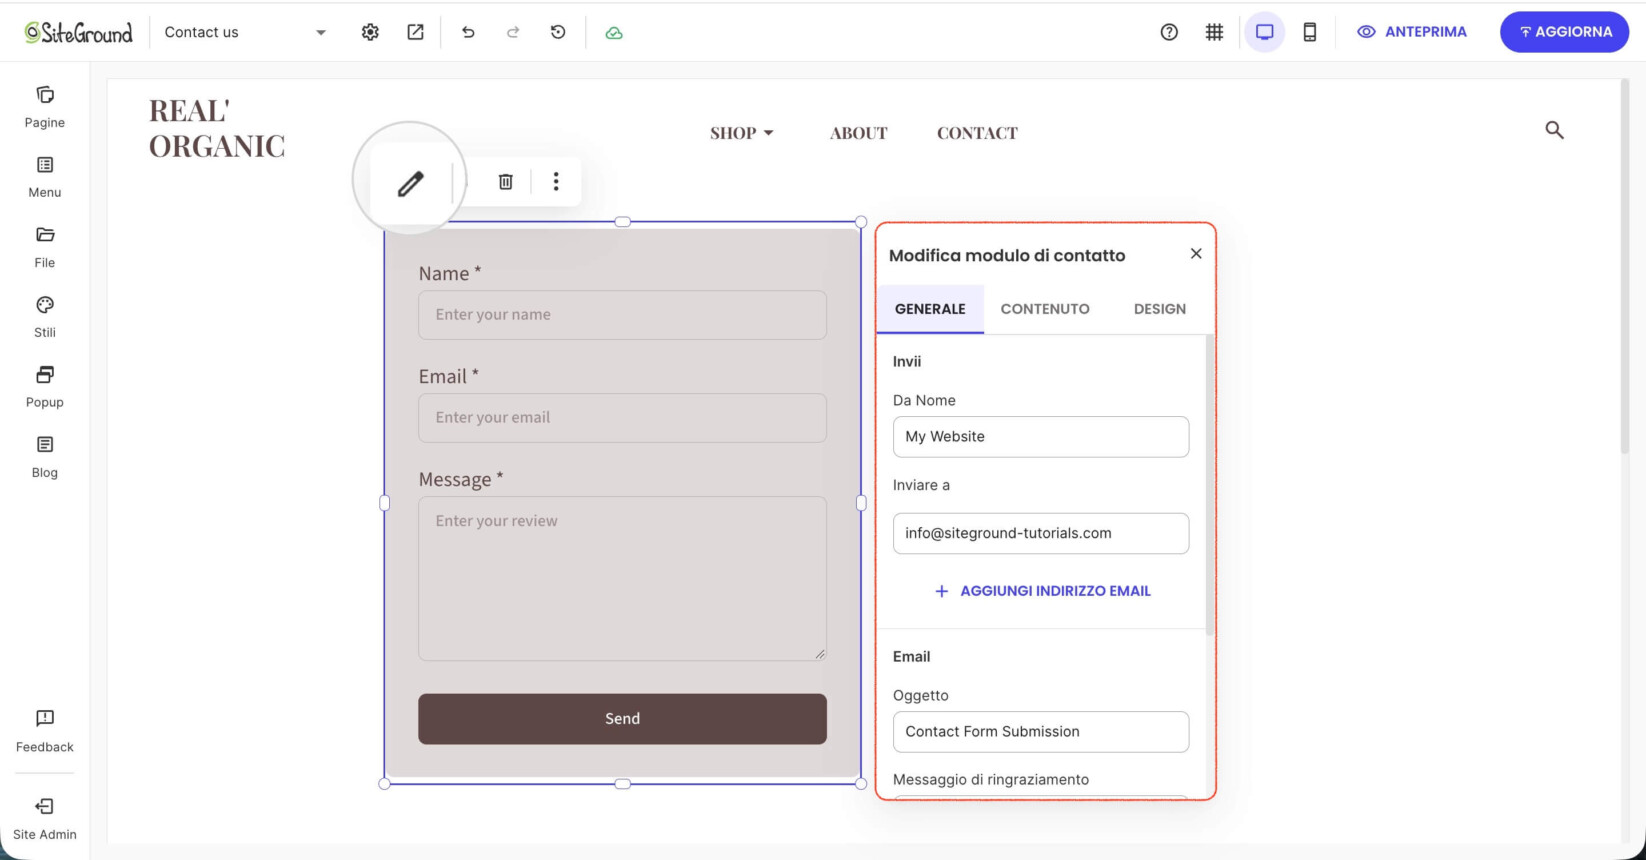Close the Modifica modulo di contatto panel

[1196, 254]
